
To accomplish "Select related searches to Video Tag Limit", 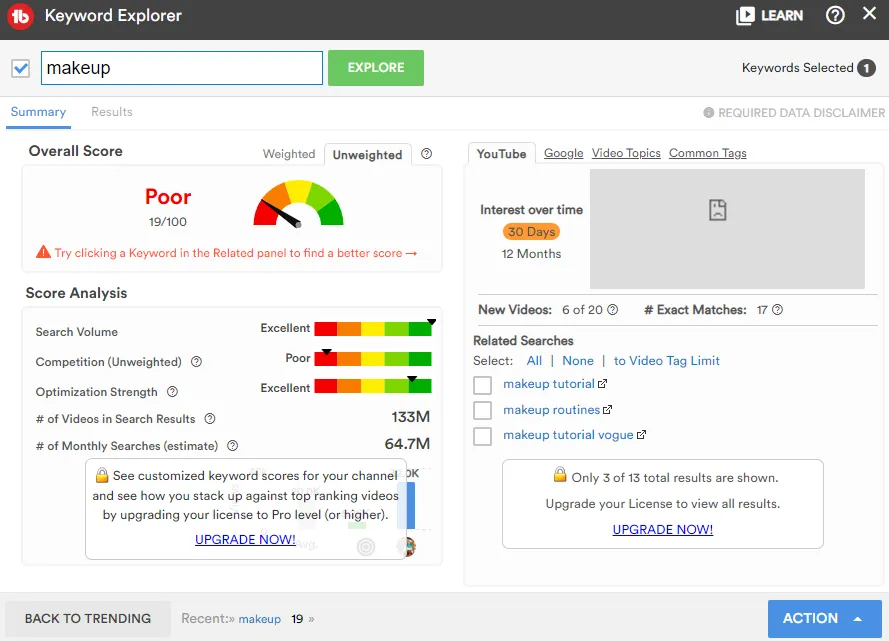I will point(667,361).
